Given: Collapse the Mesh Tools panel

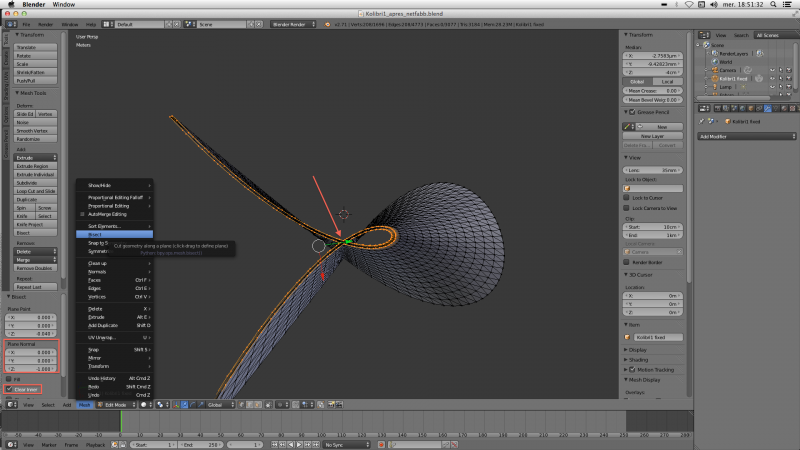Looking at the screenshot, I should click(x=31, y=93).
